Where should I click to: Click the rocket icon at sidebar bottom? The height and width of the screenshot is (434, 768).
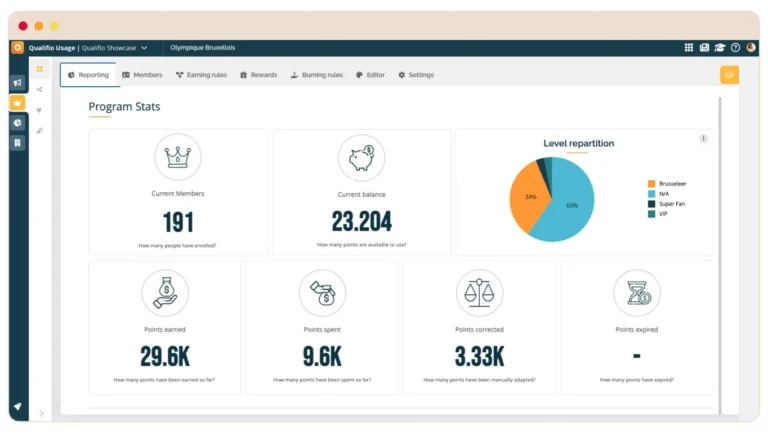click(18, 407)
